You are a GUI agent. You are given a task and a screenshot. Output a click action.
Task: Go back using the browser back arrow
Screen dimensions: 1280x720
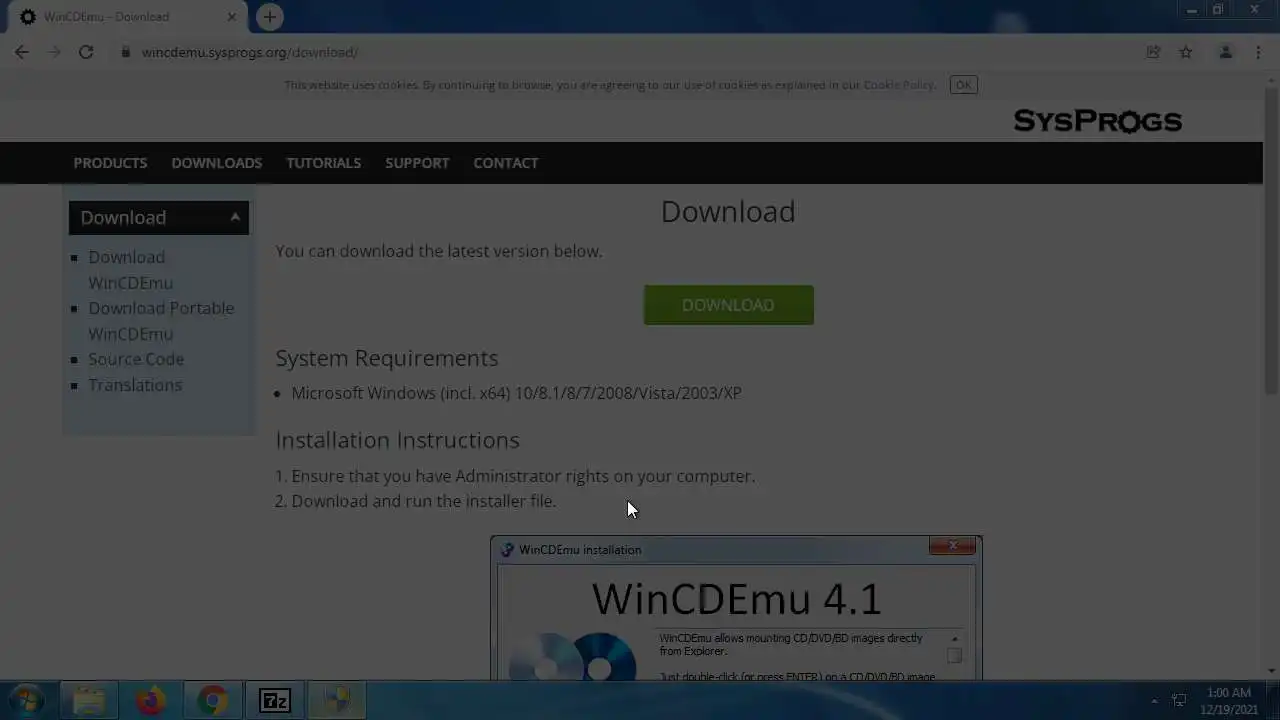[22, 52]
